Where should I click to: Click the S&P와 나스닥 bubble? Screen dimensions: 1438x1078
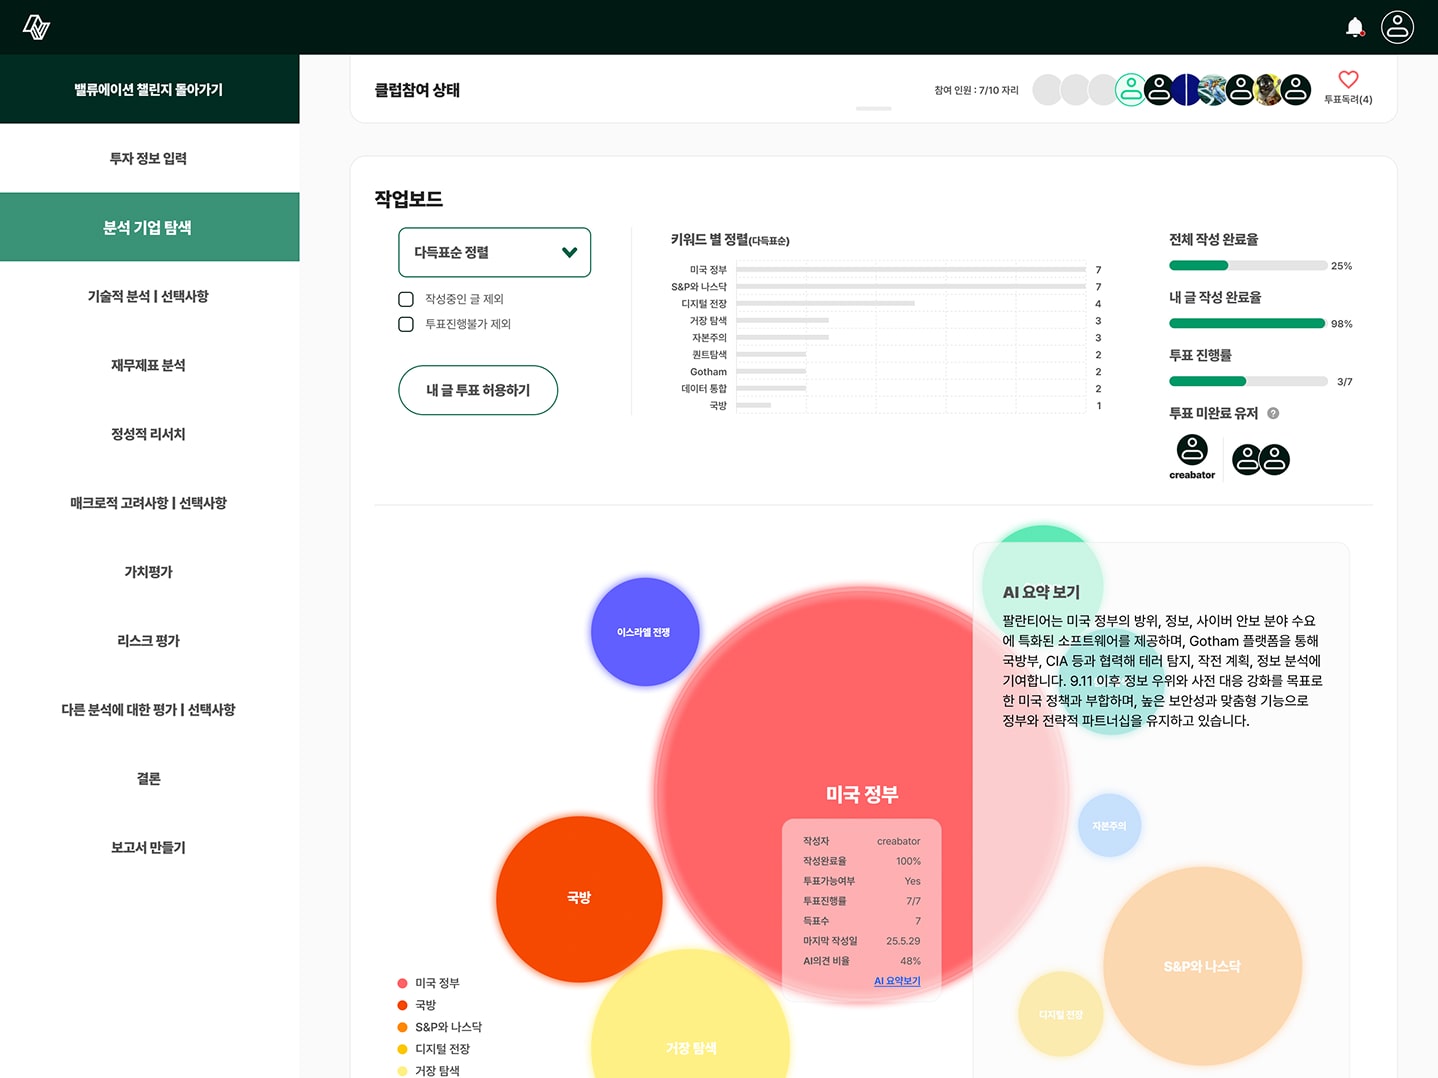pyautogui.click(x=1202, y=966)
